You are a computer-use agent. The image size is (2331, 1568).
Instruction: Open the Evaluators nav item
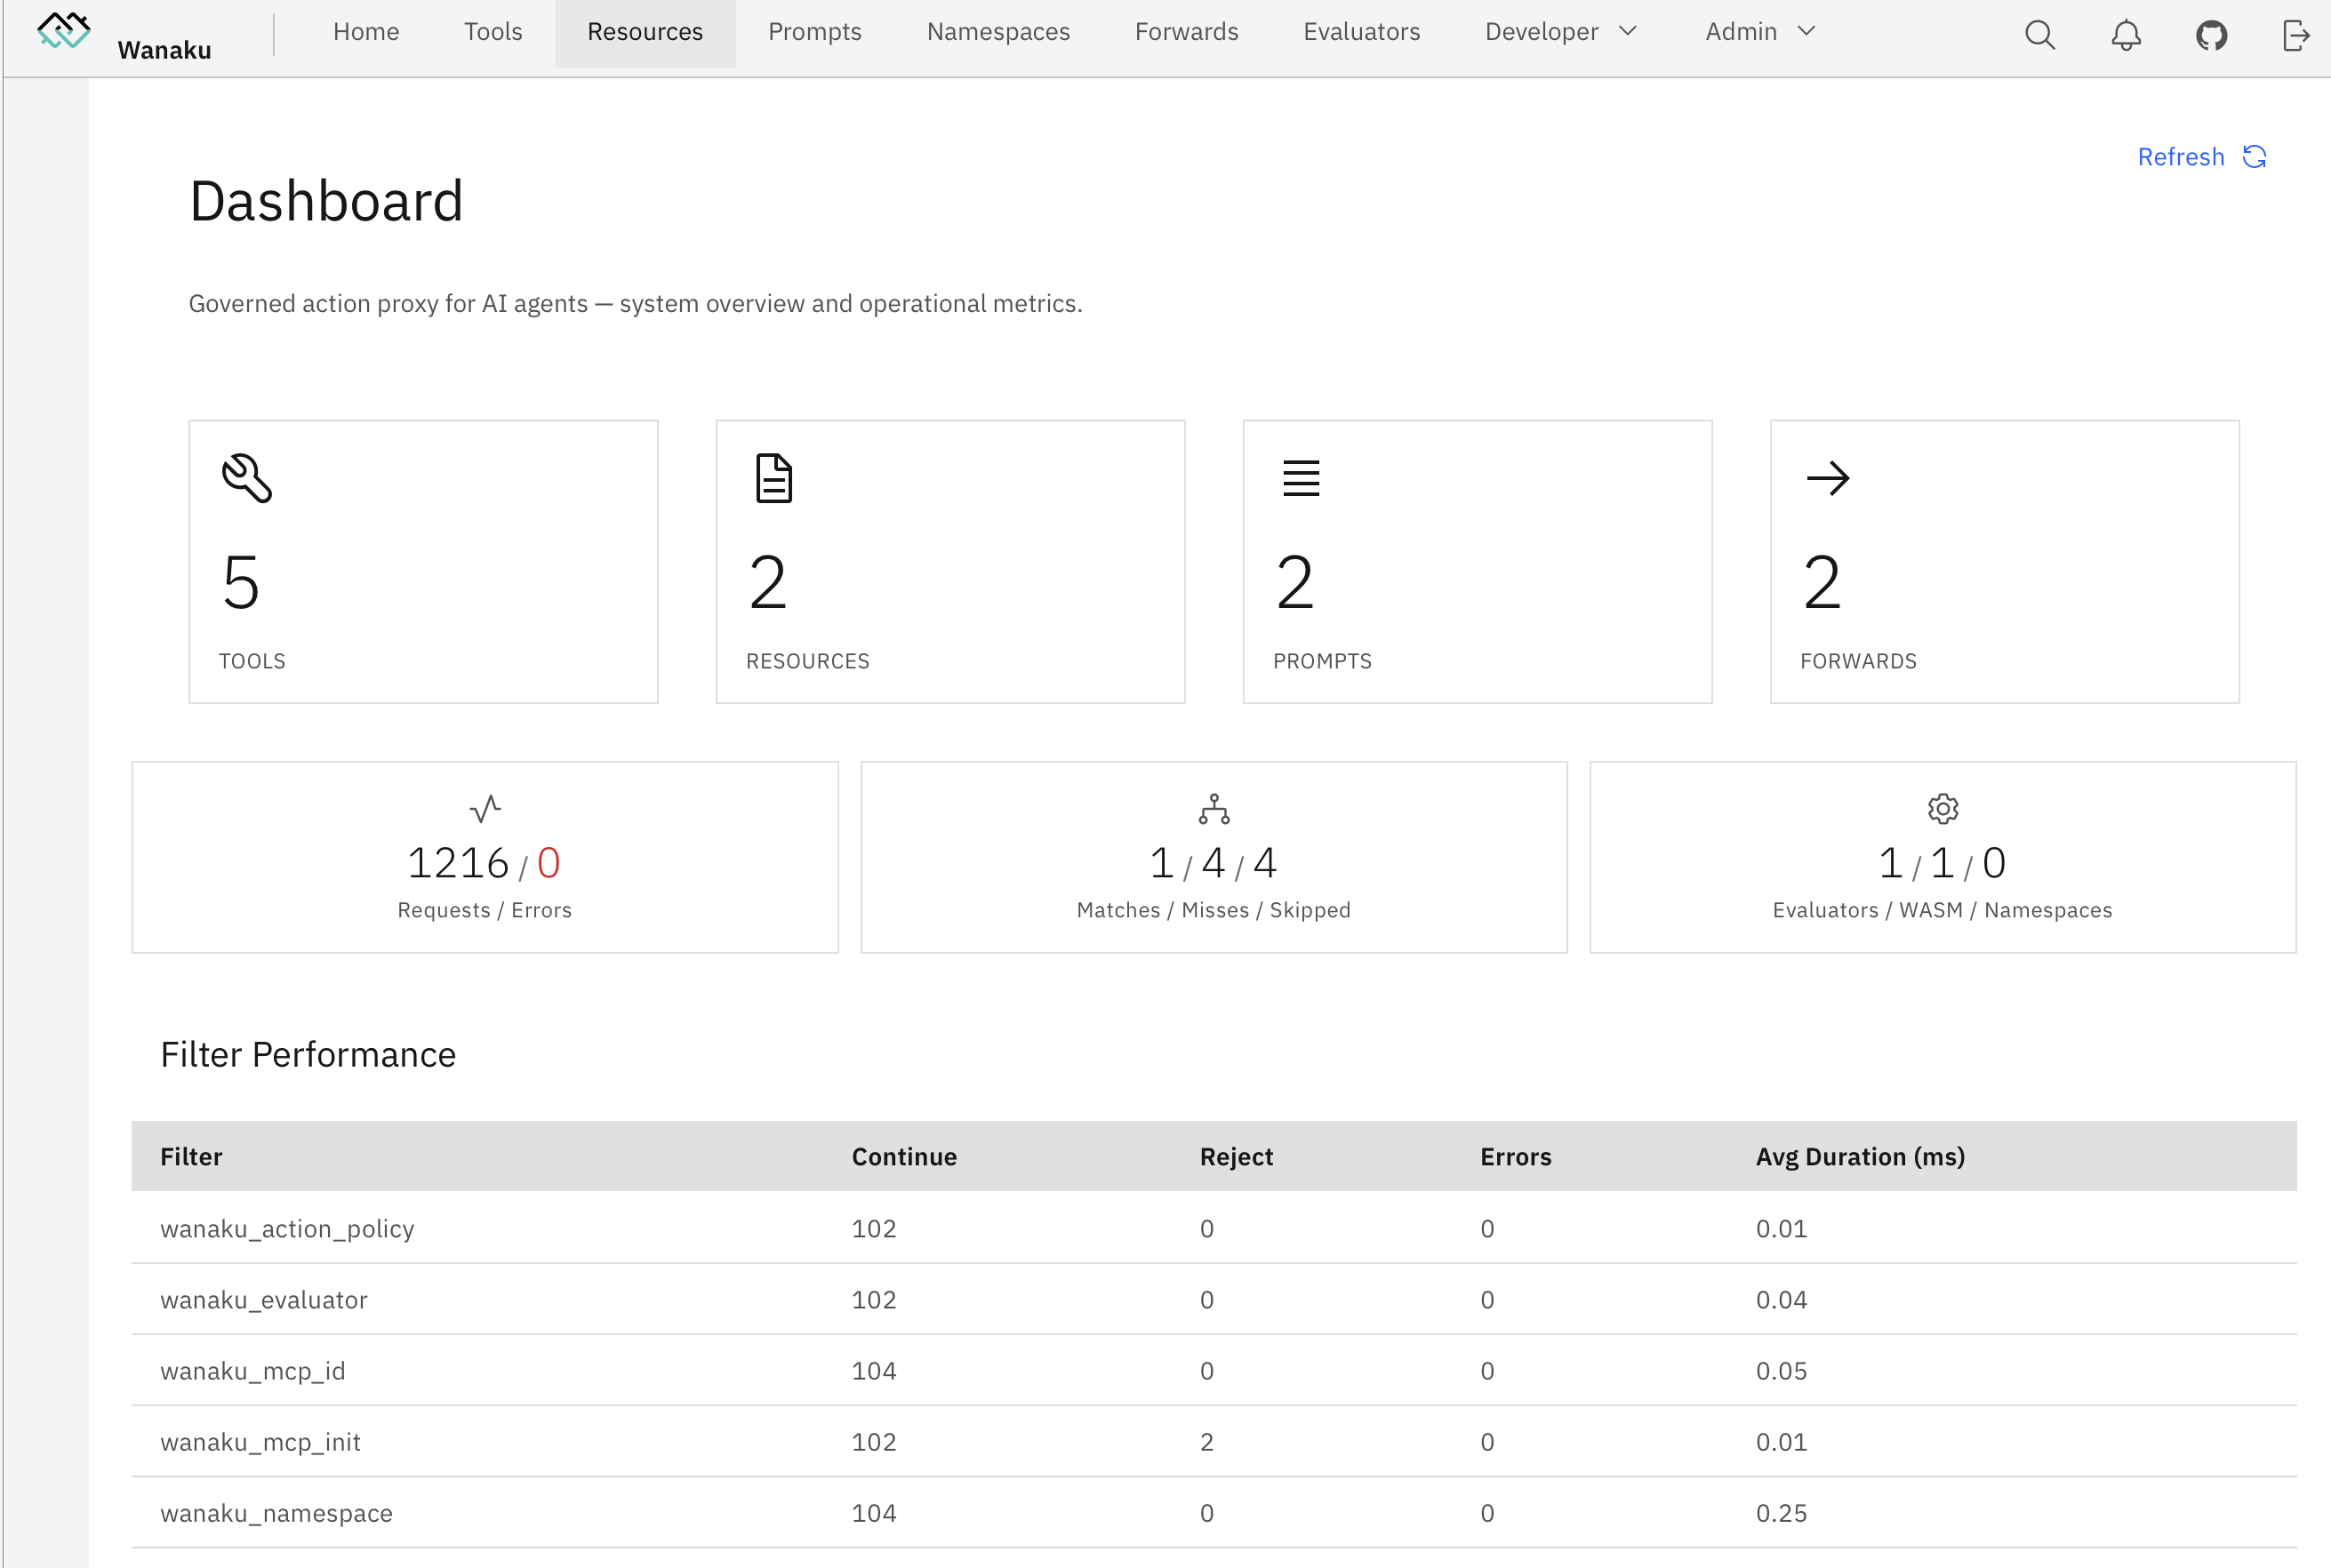(1361, 32)
